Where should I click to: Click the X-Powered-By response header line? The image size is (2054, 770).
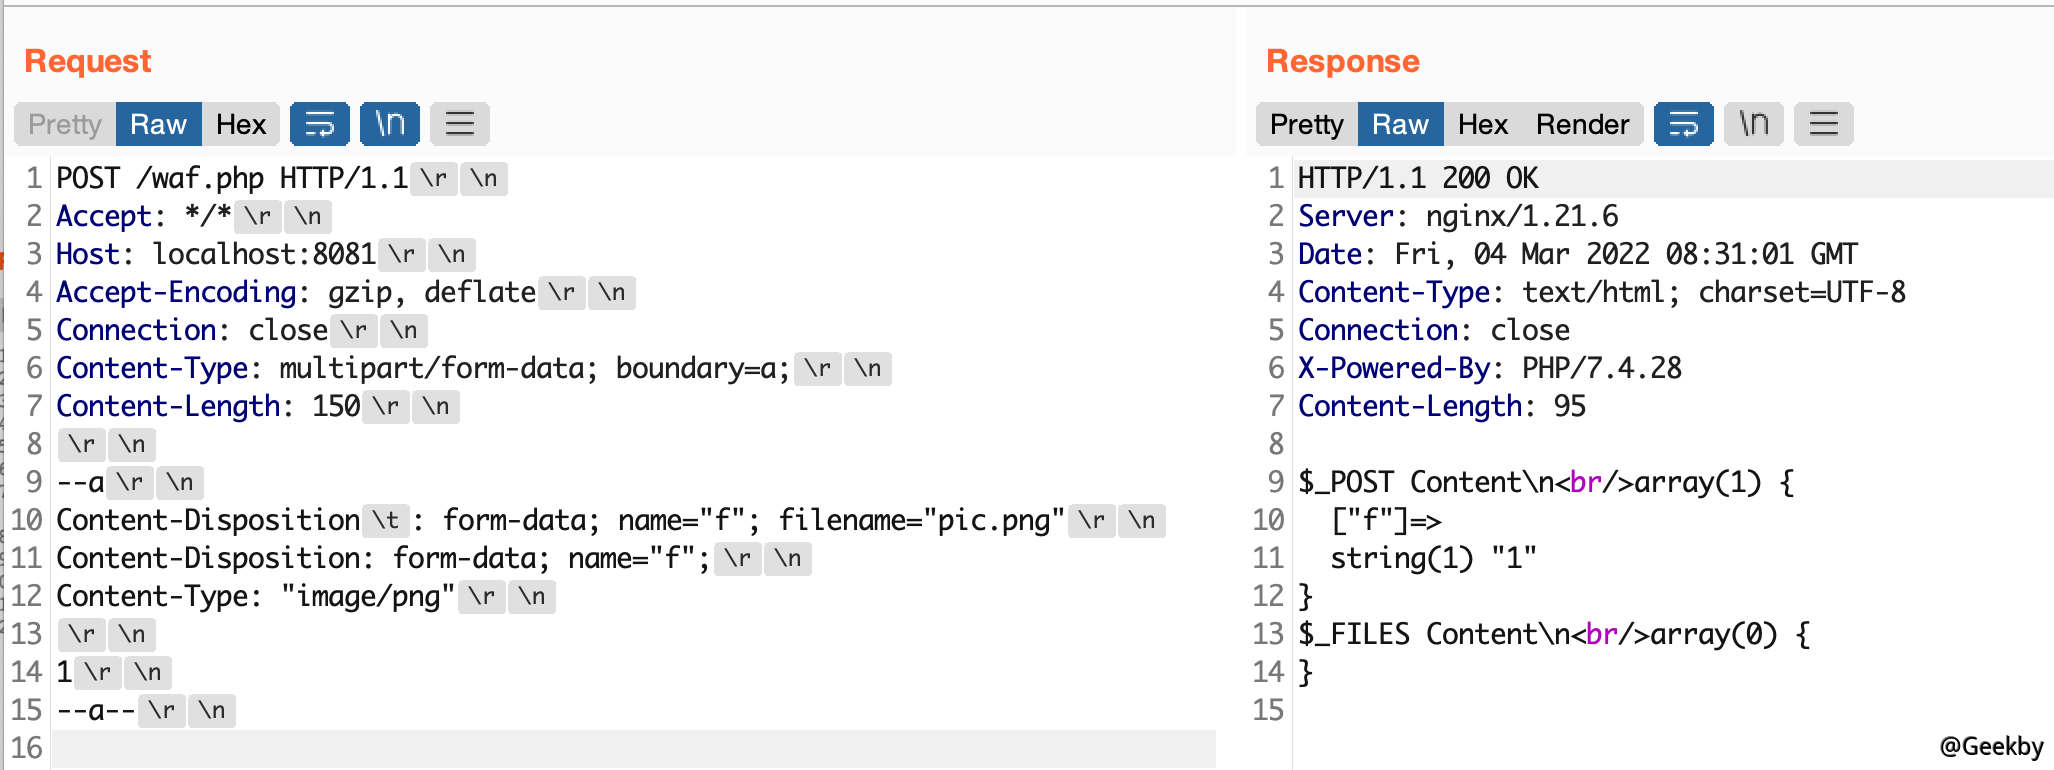(1490, 368)
